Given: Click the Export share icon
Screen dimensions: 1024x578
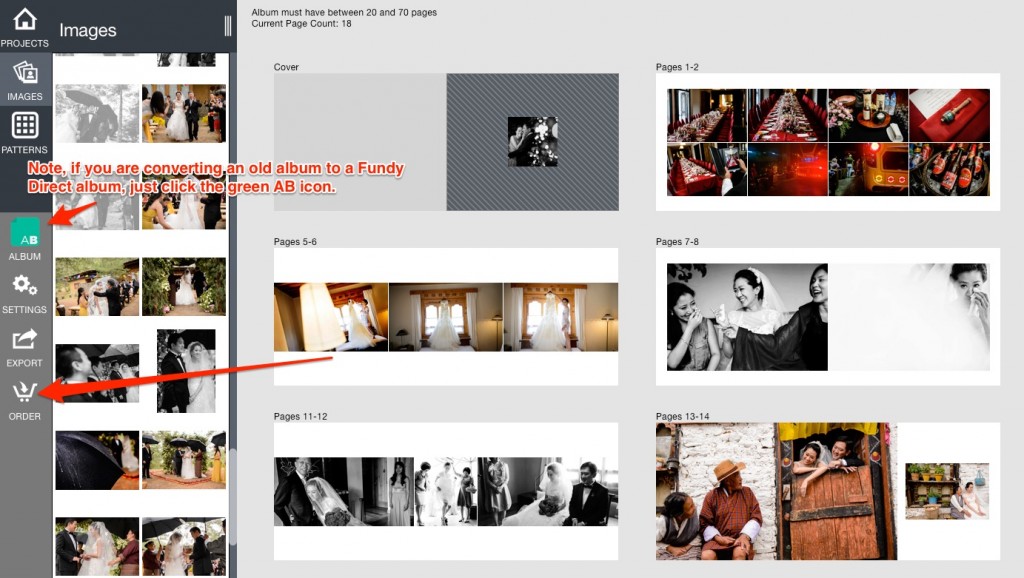Looking at the screenshot, I should coord(25,347).
